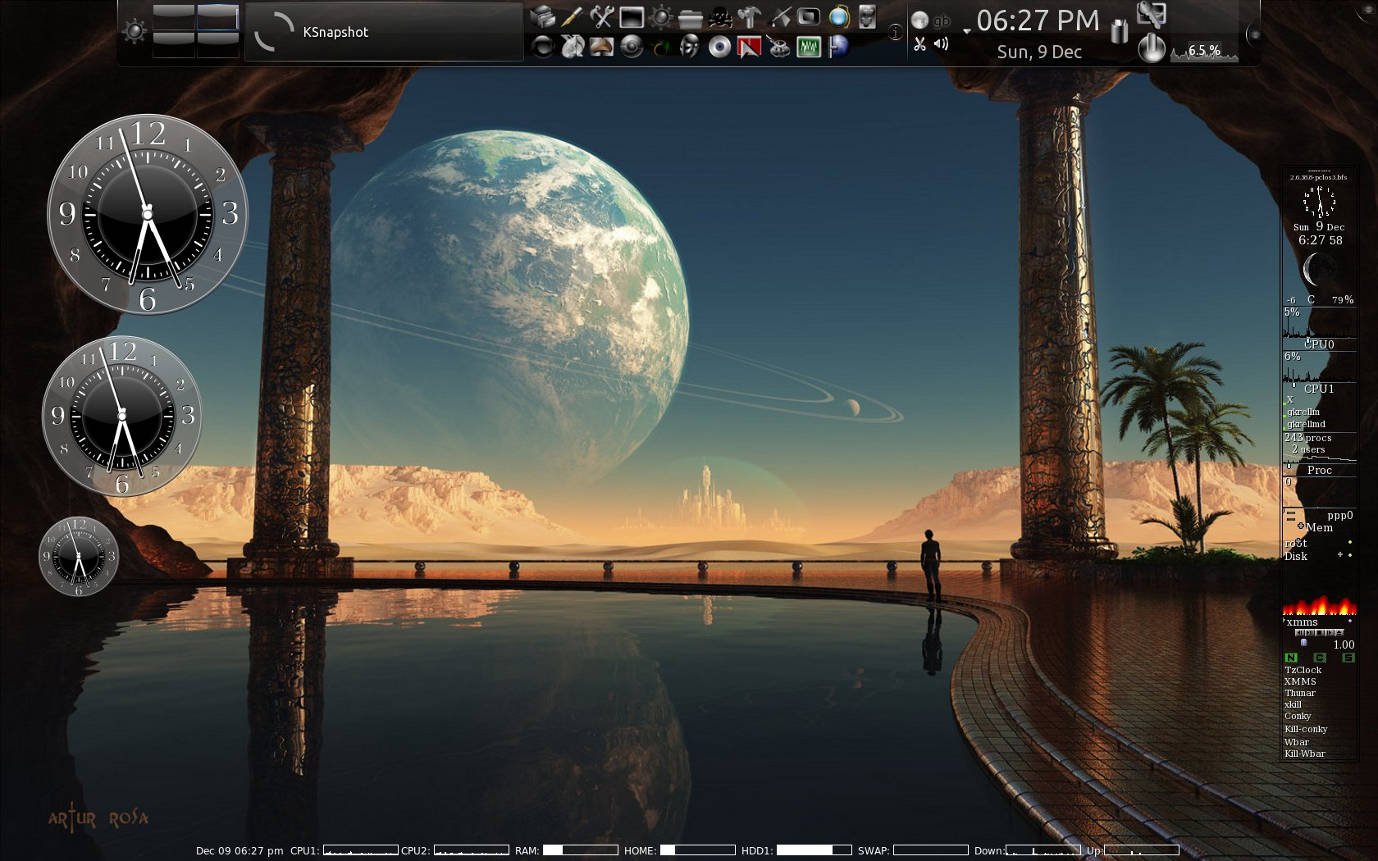Launch TzClock from gkrellm launcher list
This screenshot has height=861, width=1378.
pos(1303,670)
